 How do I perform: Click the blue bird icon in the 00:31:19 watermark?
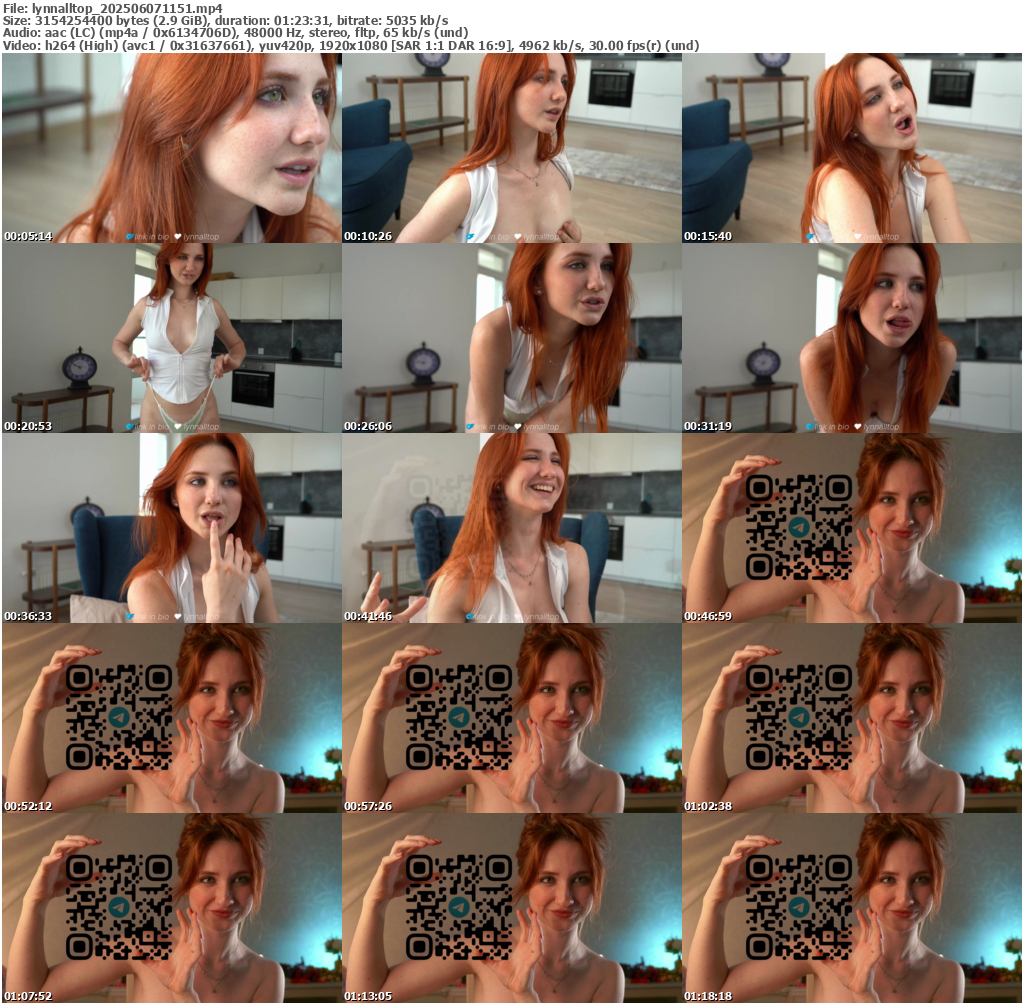(810, 427)
